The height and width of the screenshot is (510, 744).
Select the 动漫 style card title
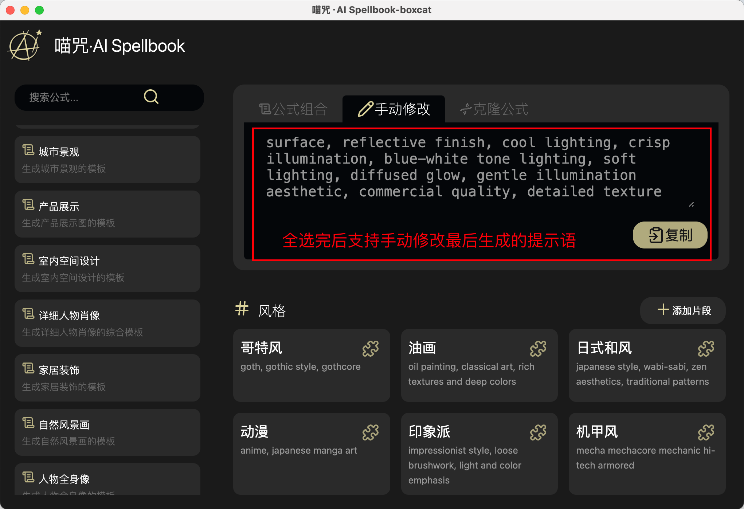tap(254, 432)
